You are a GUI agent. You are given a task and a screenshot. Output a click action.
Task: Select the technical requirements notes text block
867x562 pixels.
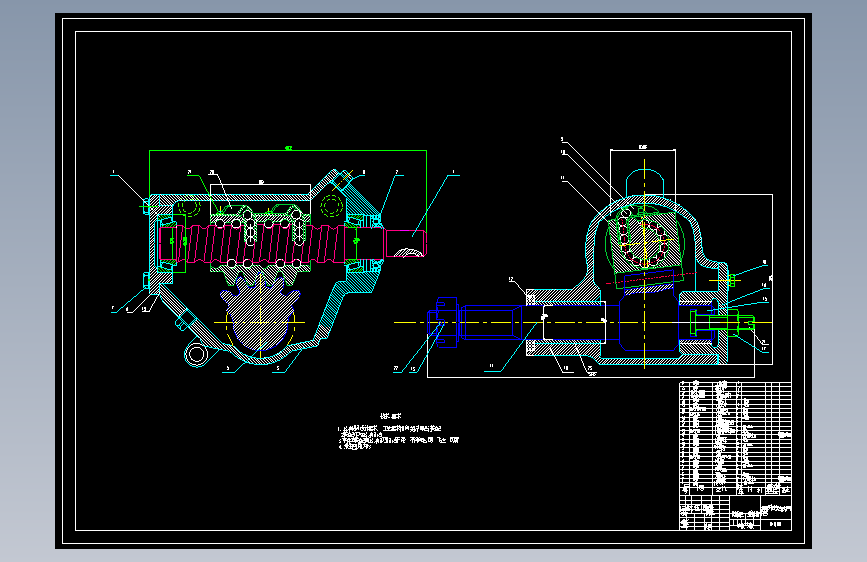(398, 432)
